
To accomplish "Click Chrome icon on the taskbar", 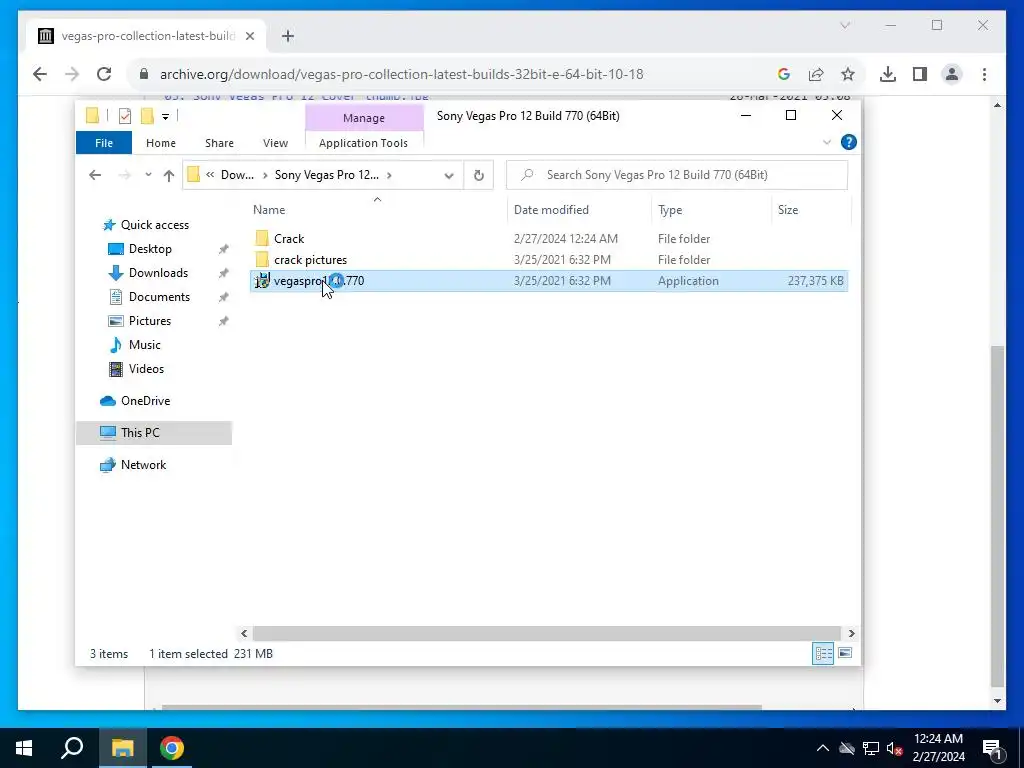I will 172,748.
